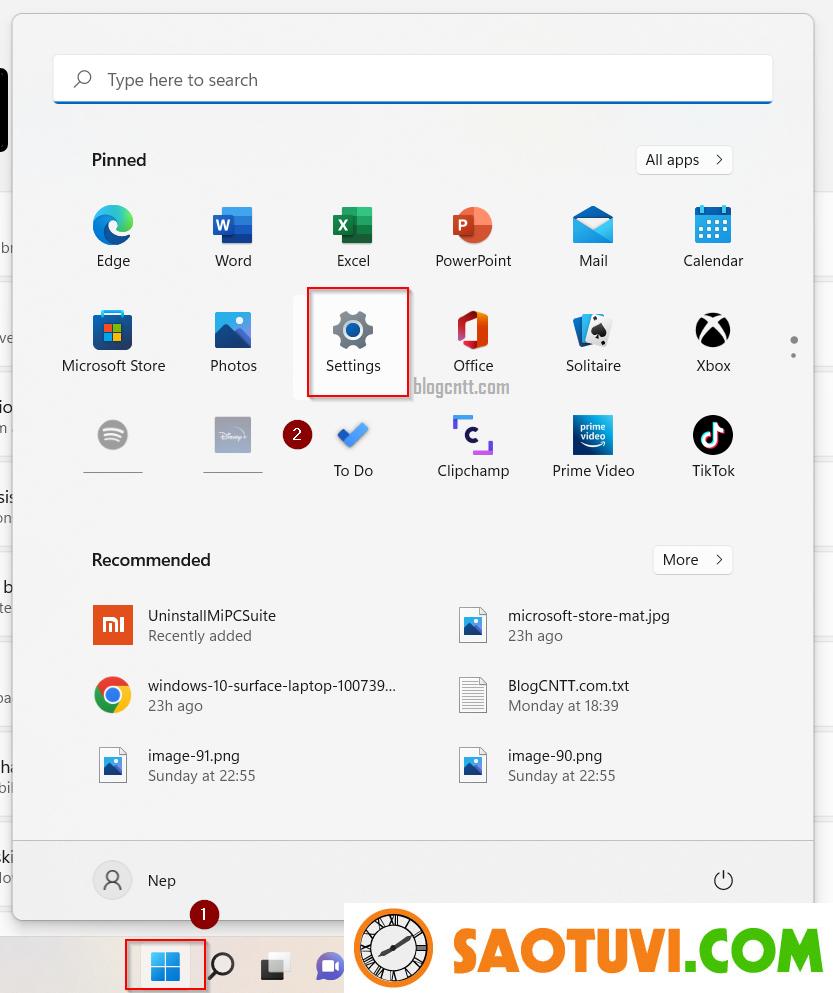The width and height of the screenshot is (833, 993).
Task: Click the Type here to search box
Action: pyautogui.click(x=412, y=80)
